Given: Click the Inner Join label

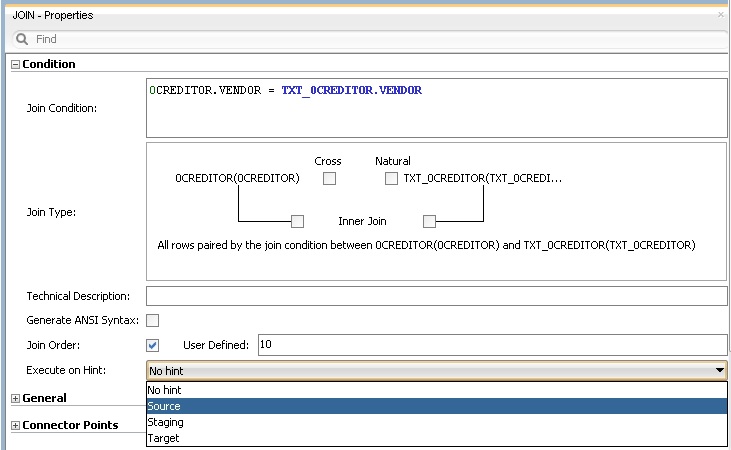Looking at the screenshot, I should pos(362,222).
